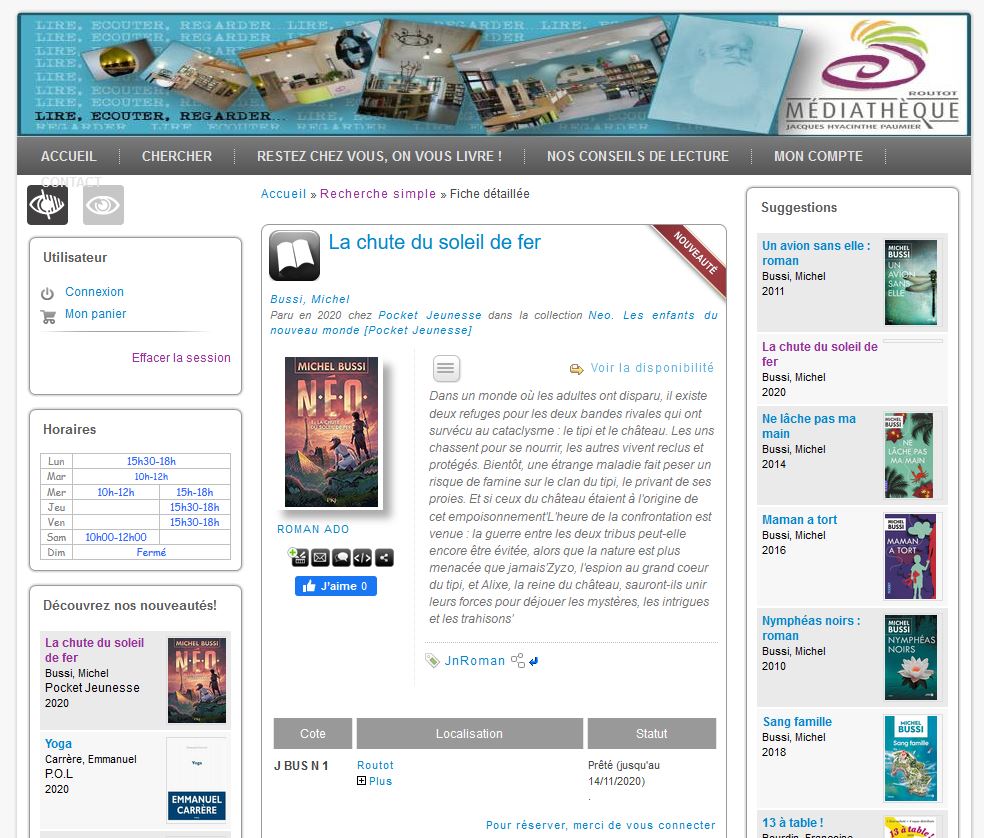984x838 pixels.
Task: Open the comments speech bubble icon
Action: [x=341, y=558]
